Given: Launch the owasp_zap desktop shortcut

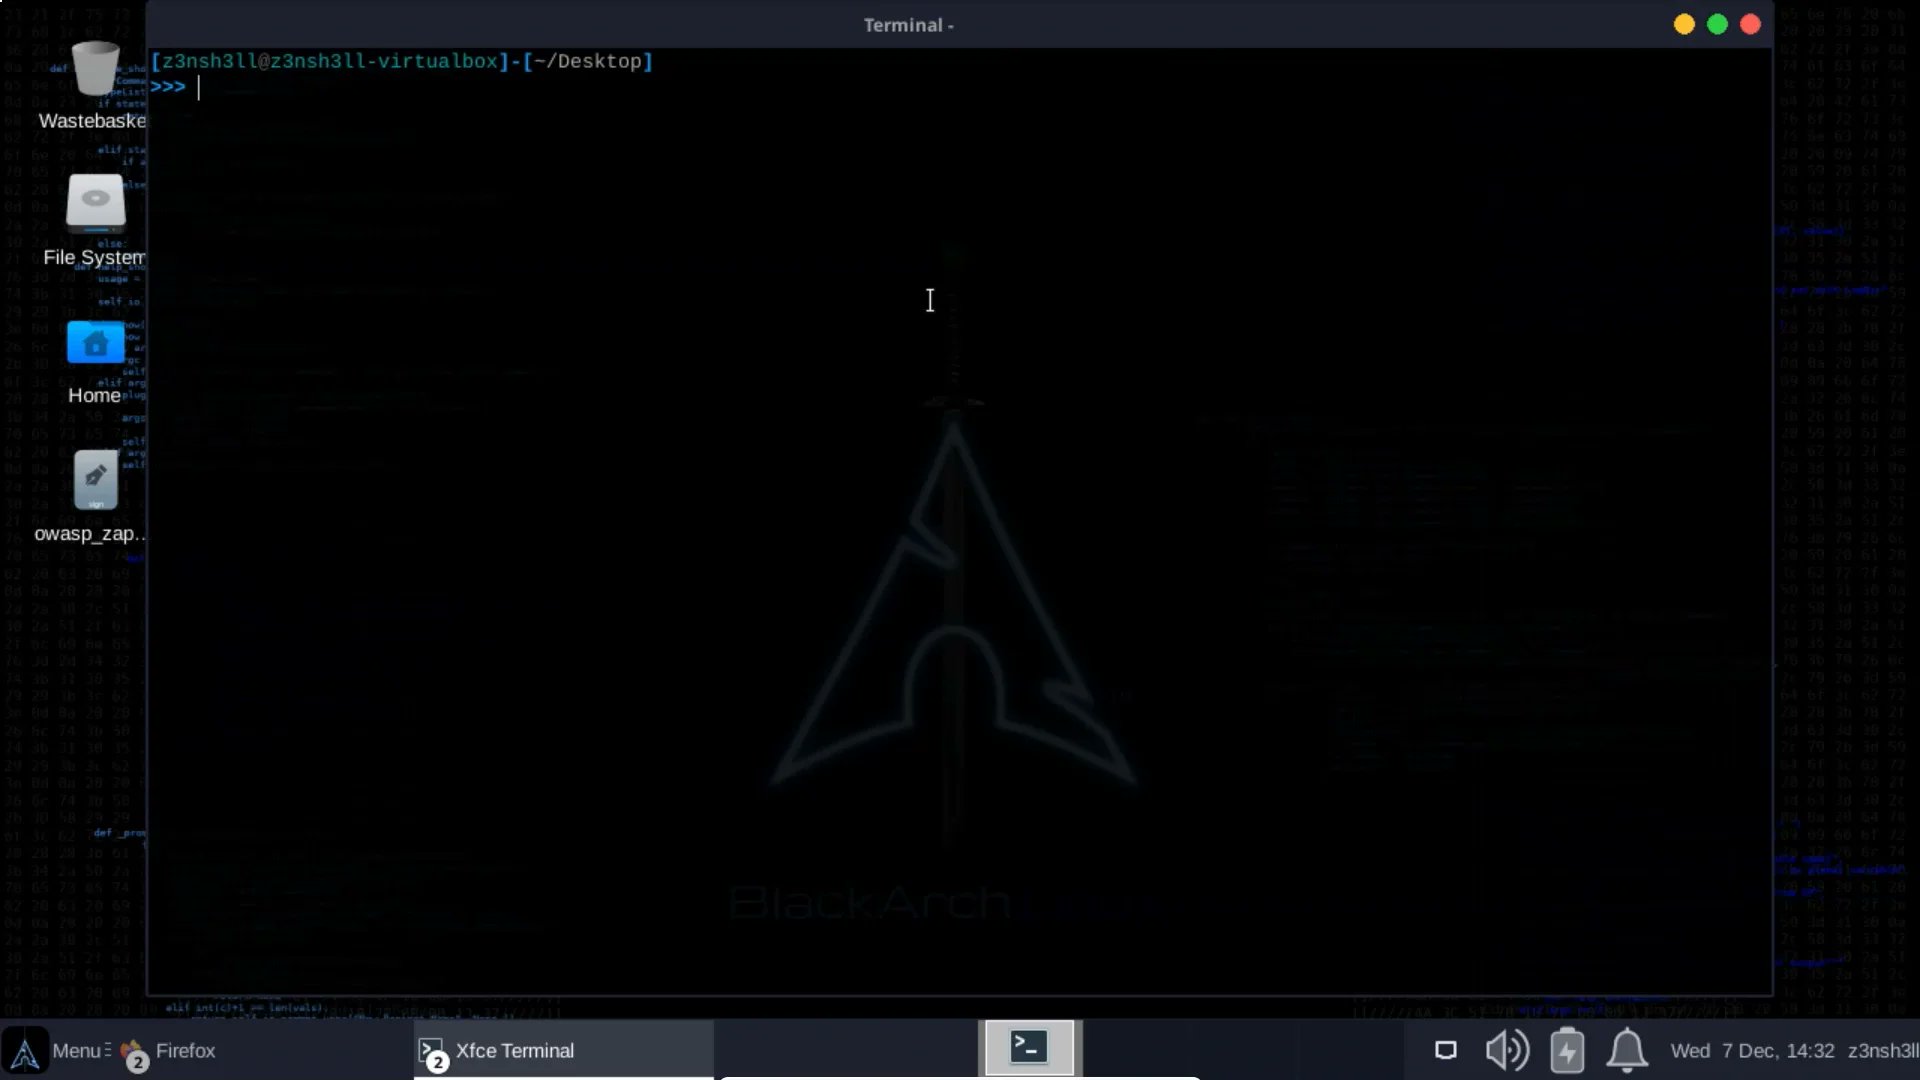Looking at the screenshot, I should (95, 480).
